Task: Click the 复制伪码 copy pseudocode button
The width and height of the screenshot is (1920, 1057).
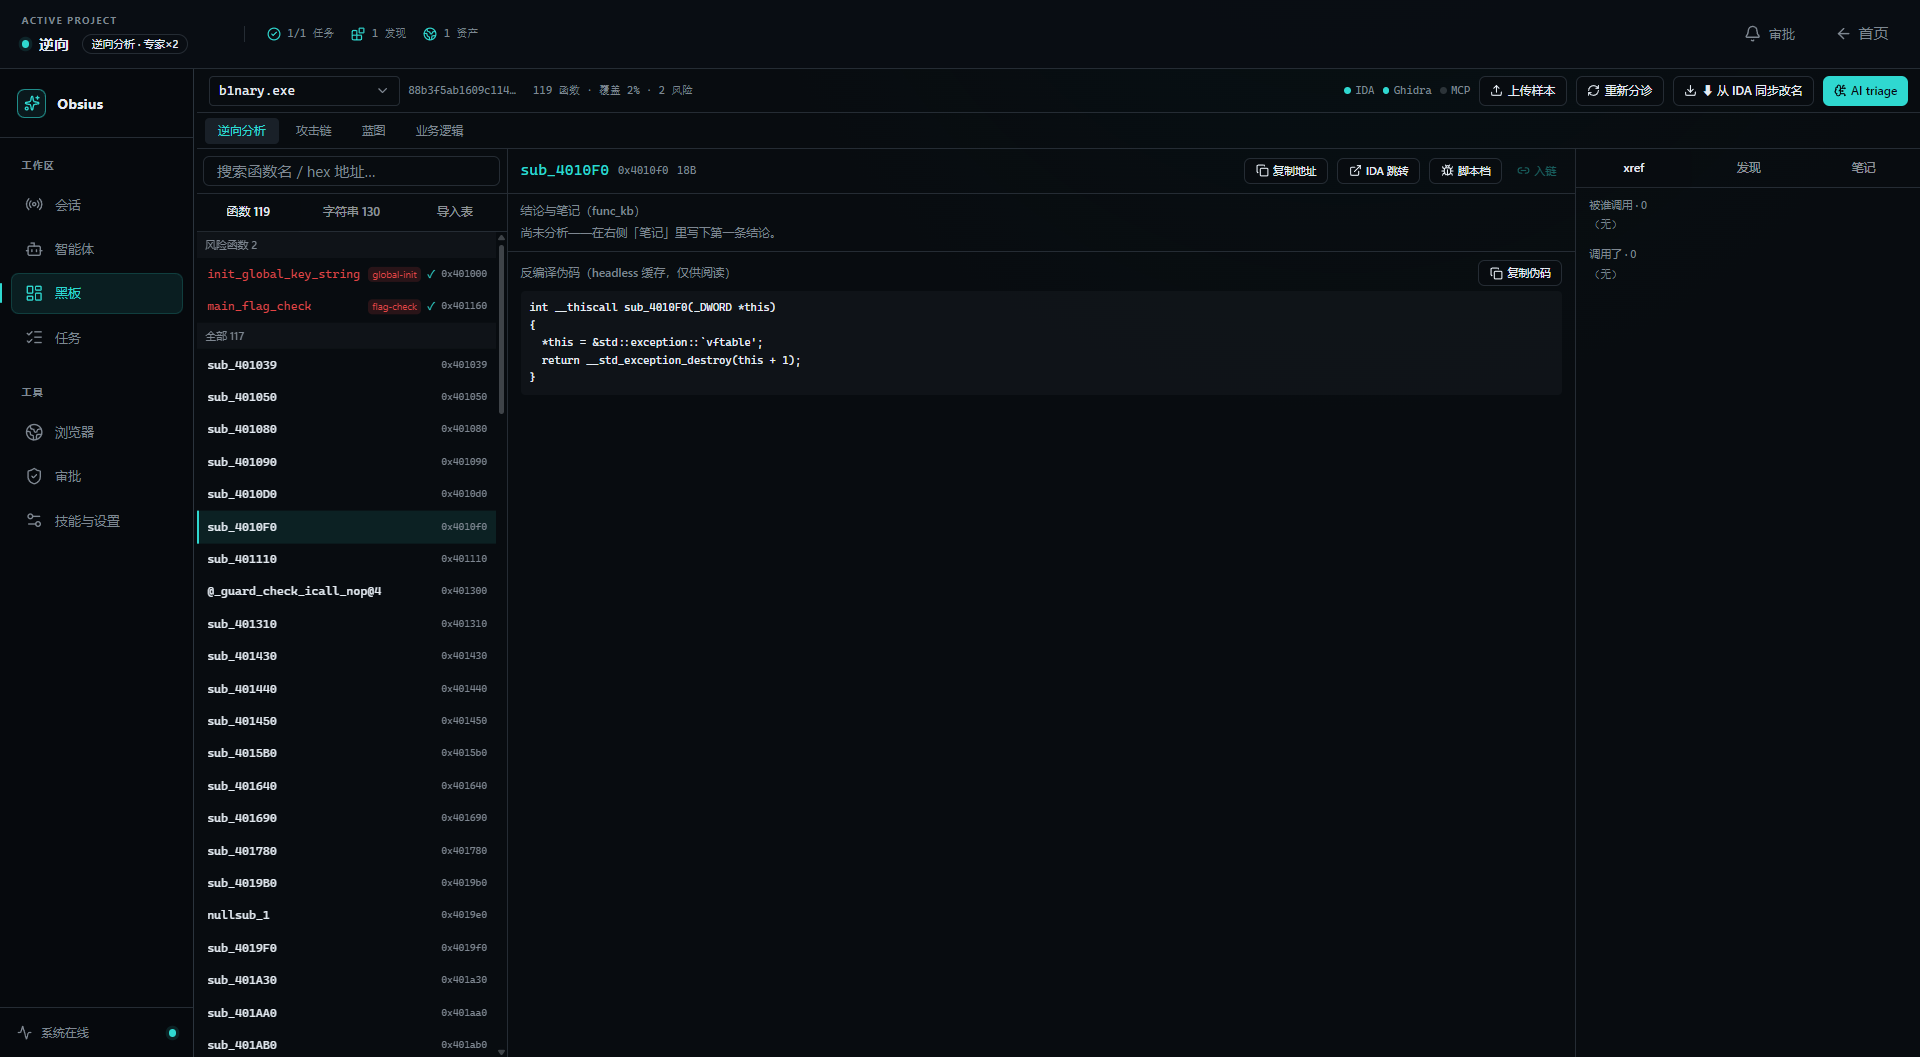Action: 1520,273
